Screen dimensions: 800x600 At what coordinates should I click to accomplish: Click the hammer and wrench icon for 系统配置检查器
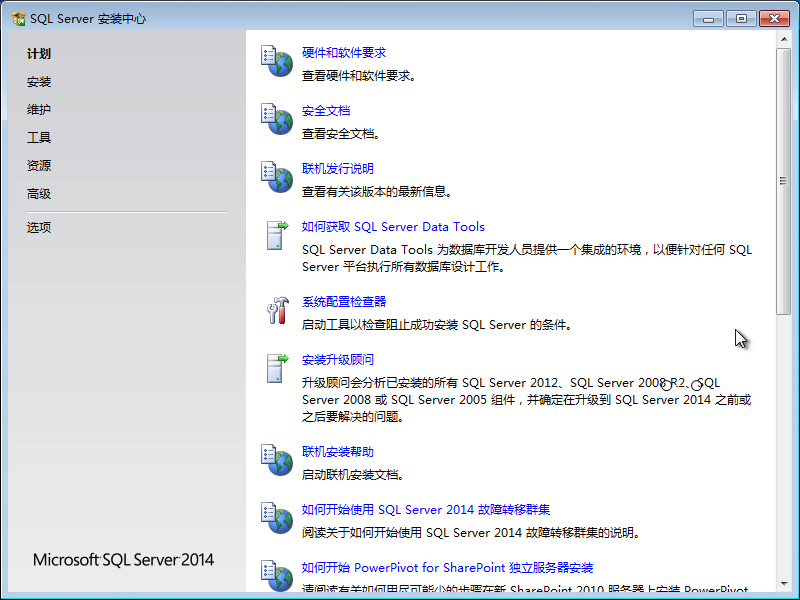[278, 310]
